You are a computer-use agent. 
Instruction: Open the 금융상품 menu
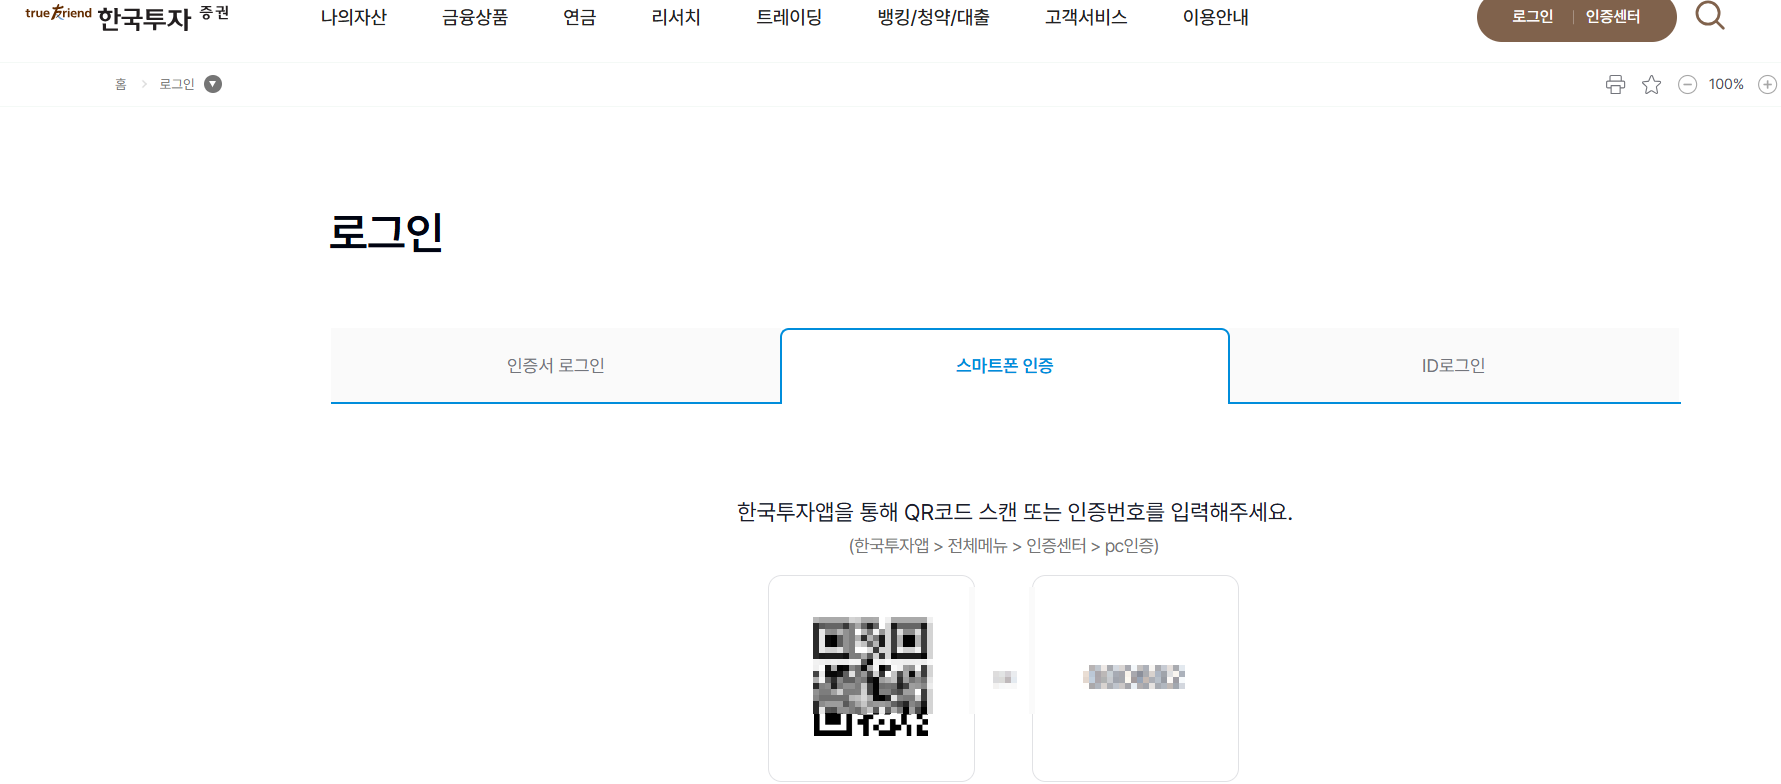point(475,17)
